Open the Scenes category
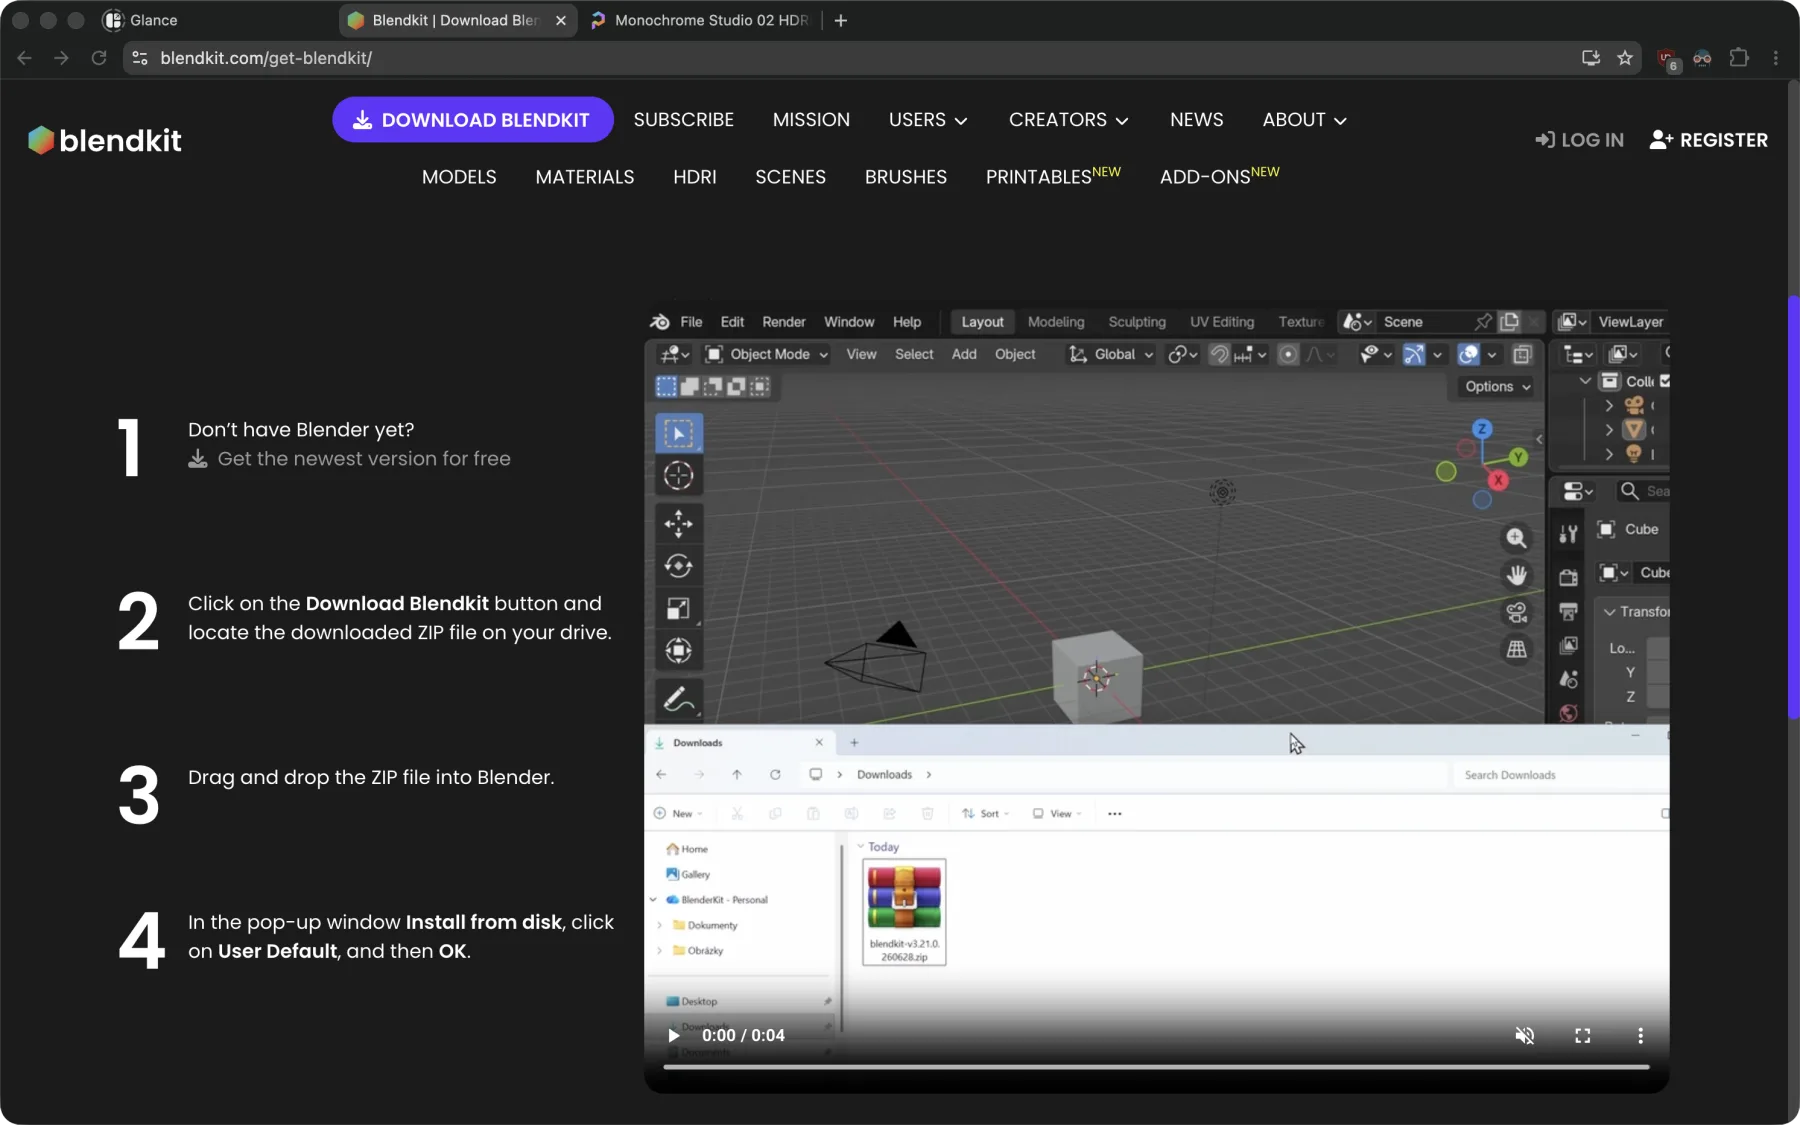The height and width of the screenshot is (1125, 1800). (x=790, y=177)
